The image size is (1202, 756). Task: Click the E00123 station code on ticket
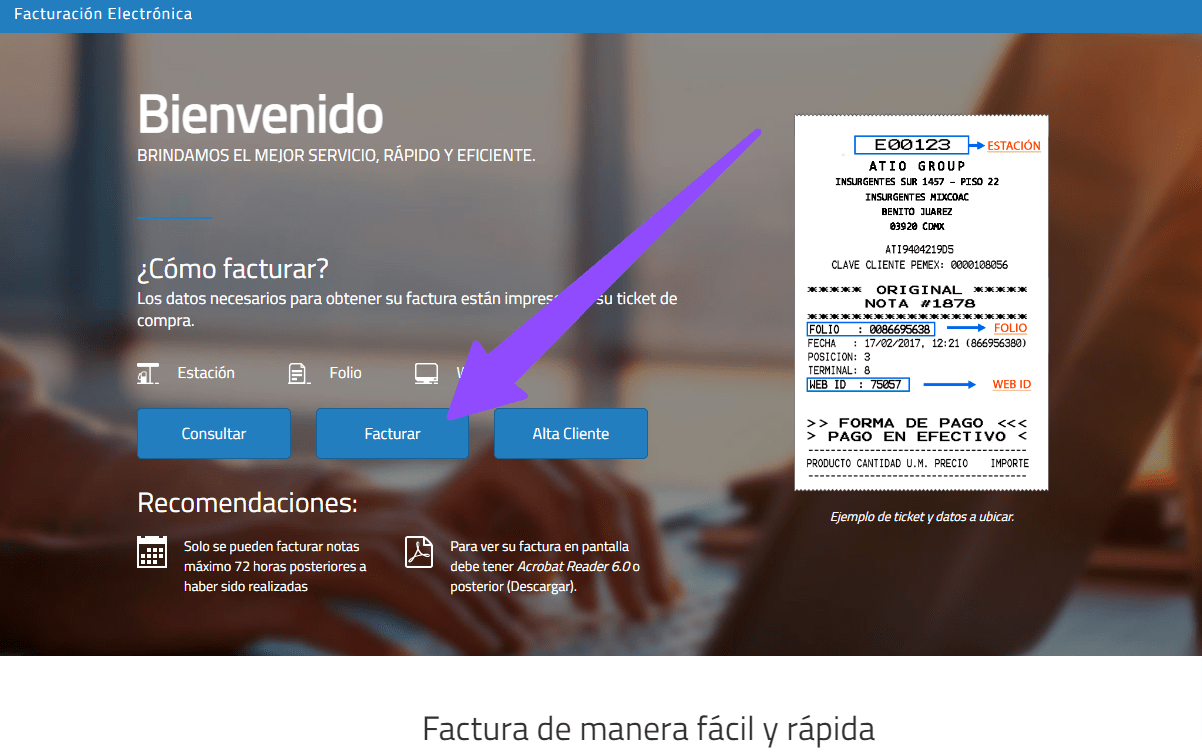[x=911, y=145]
